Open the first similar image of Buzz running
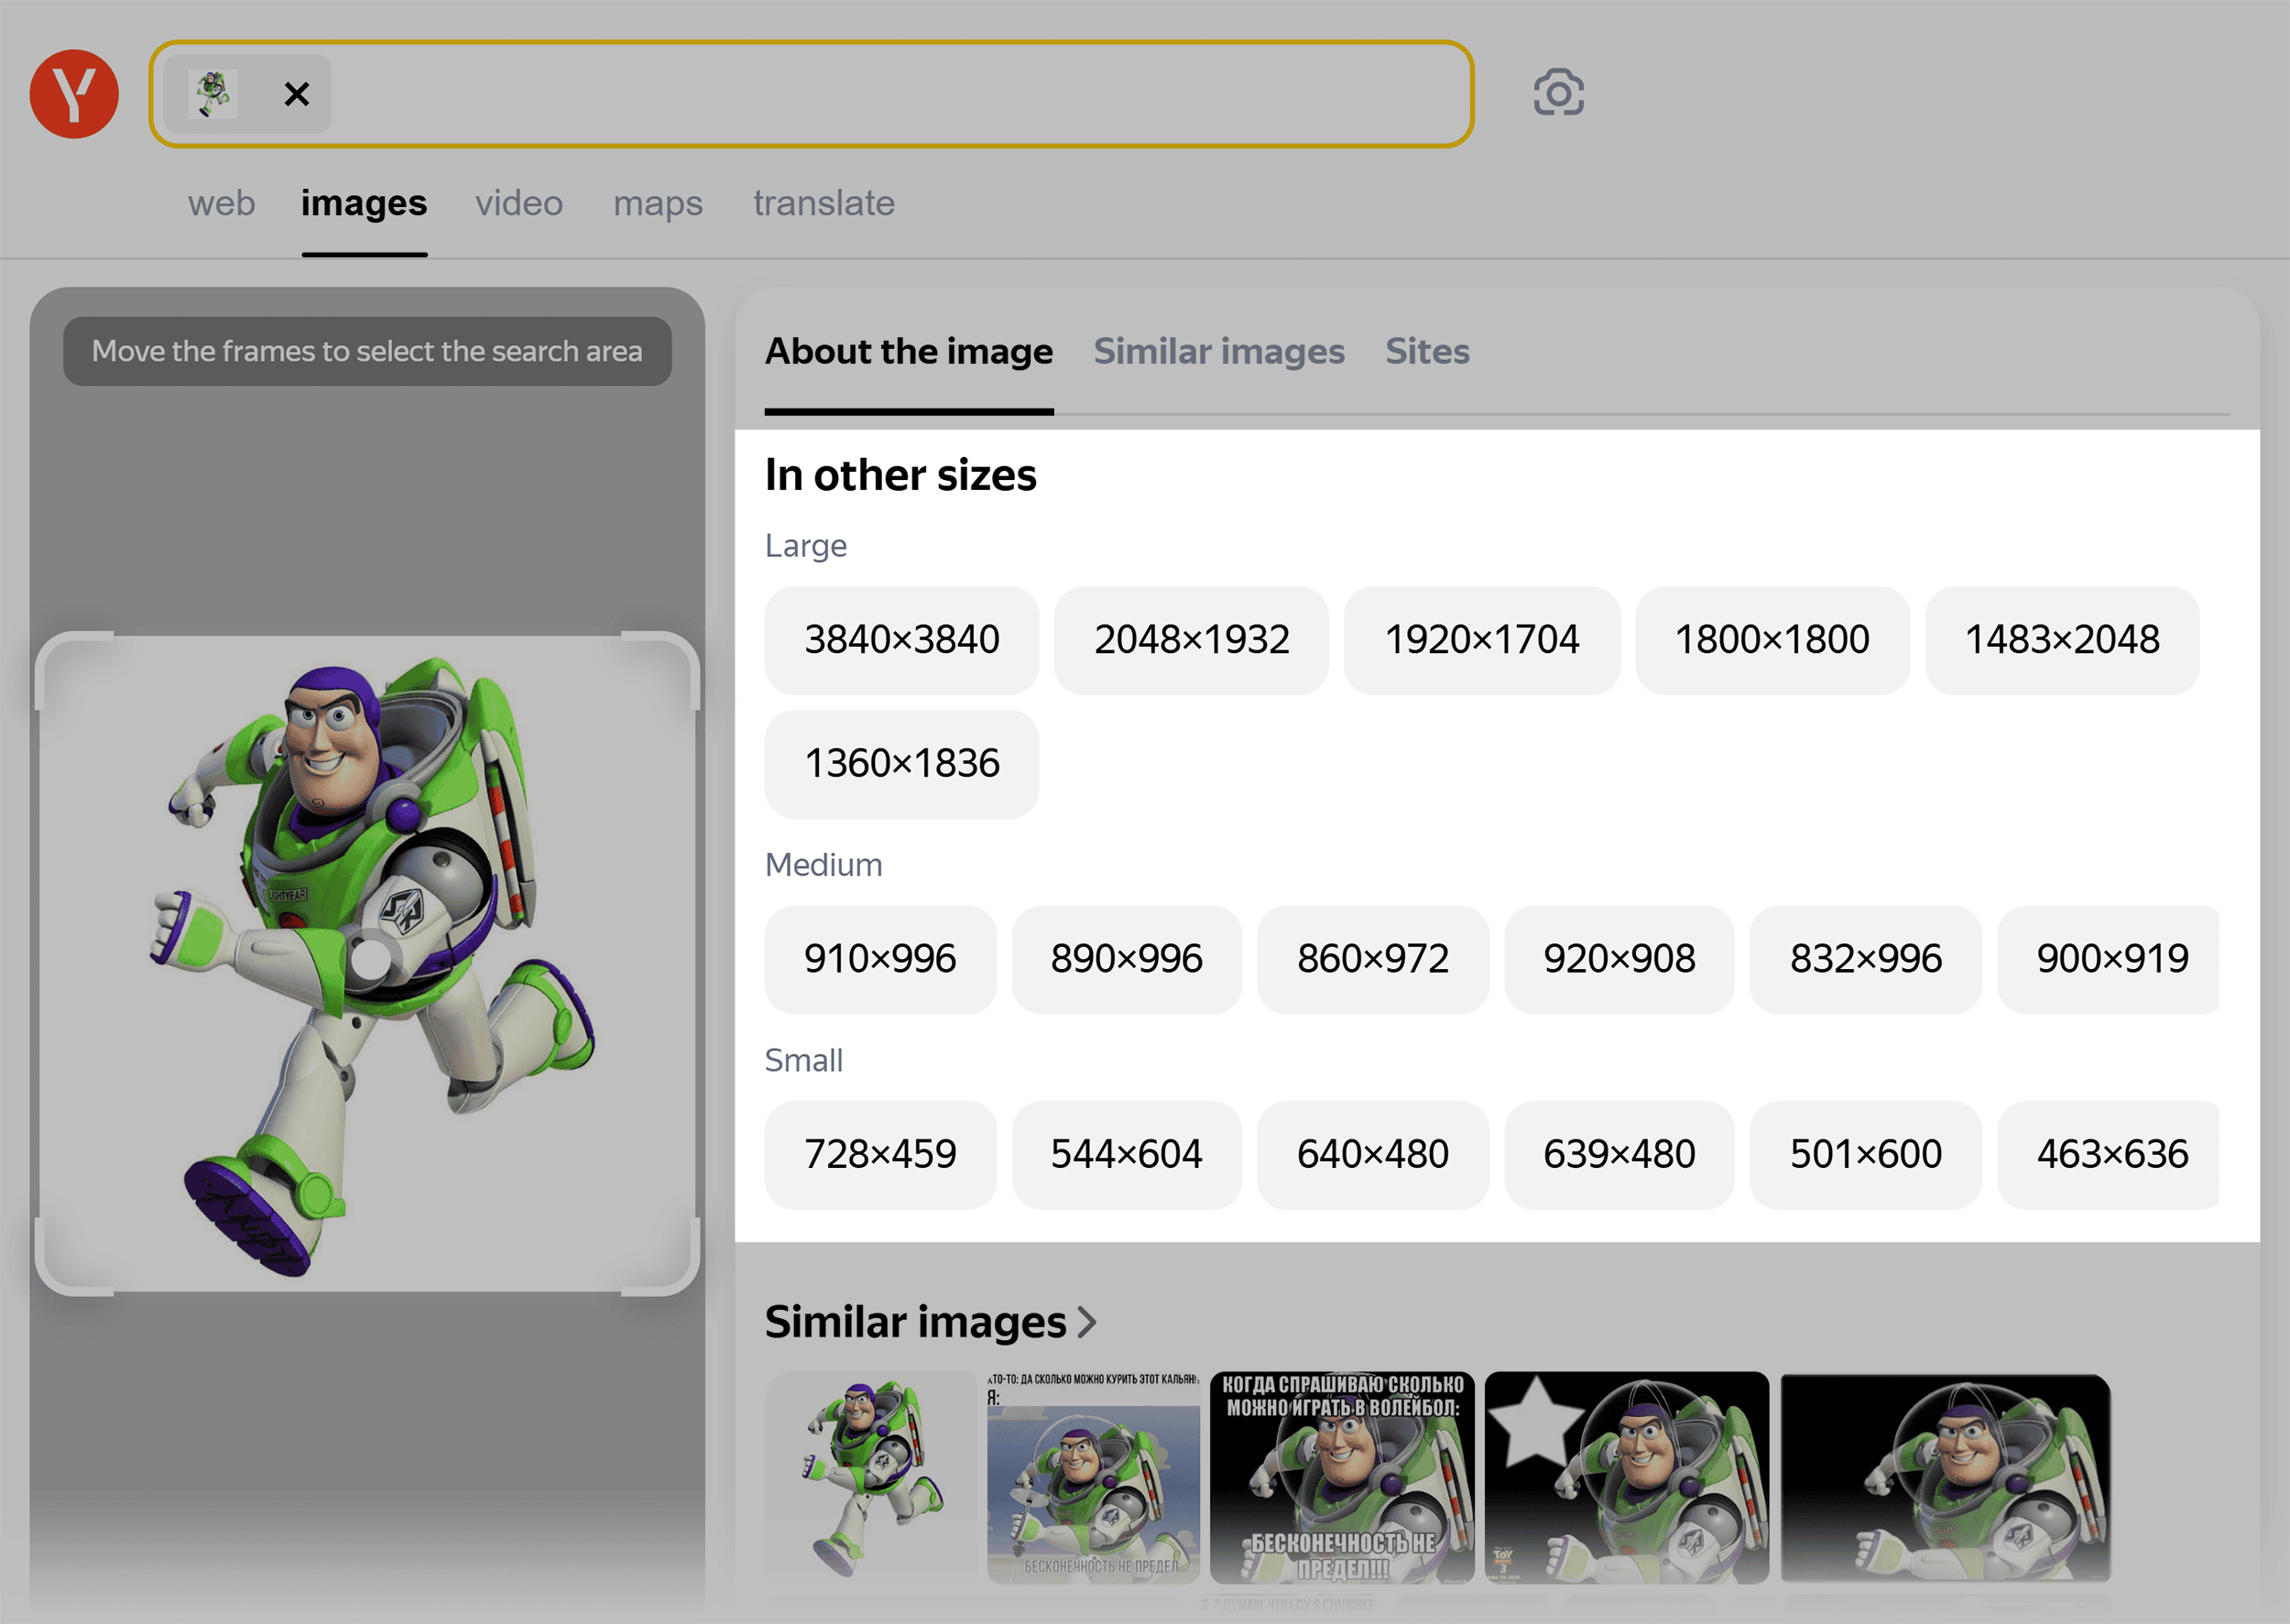The height and width of the screenshot is (1624, 2290). click(870, 1478)
